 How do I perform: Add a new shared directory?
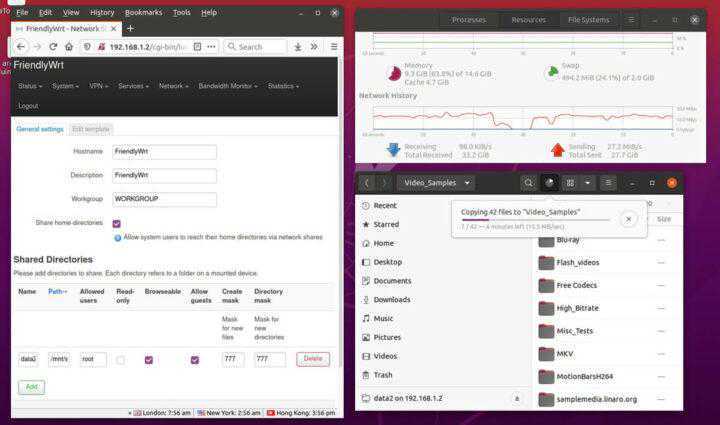pyautogui.click(x=30, y=386)
